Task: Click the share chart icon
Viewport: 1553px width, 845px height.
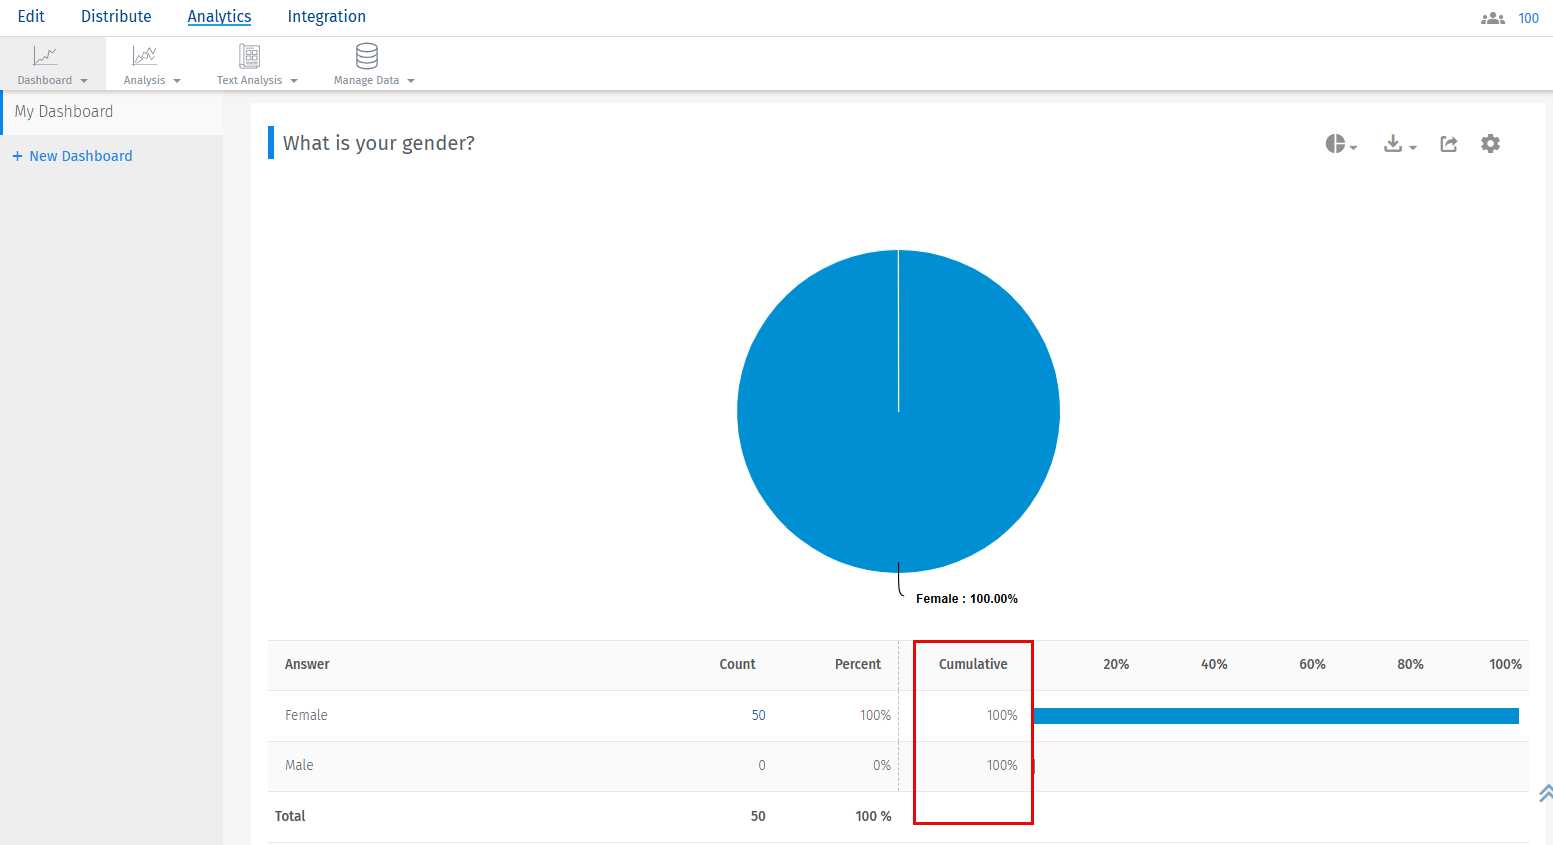Action: coord(1448,143)
